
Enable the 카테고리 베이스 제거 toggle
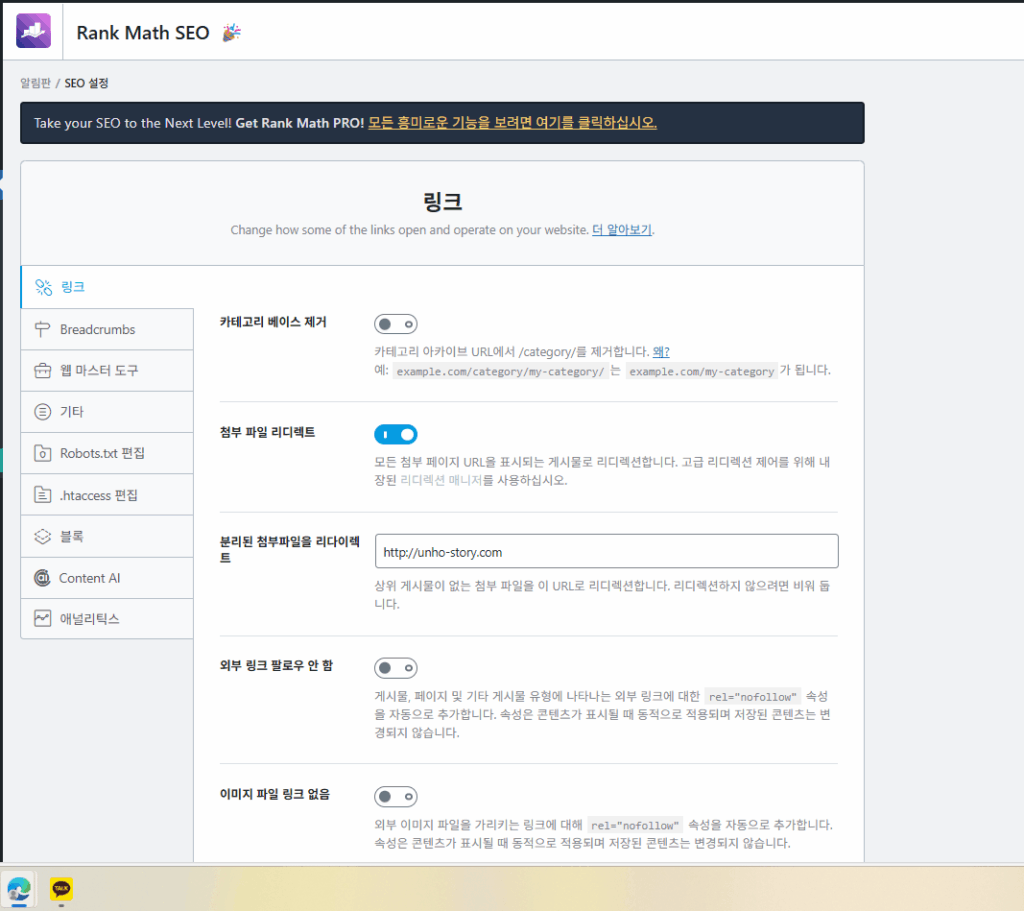click(x=395, y=324)
